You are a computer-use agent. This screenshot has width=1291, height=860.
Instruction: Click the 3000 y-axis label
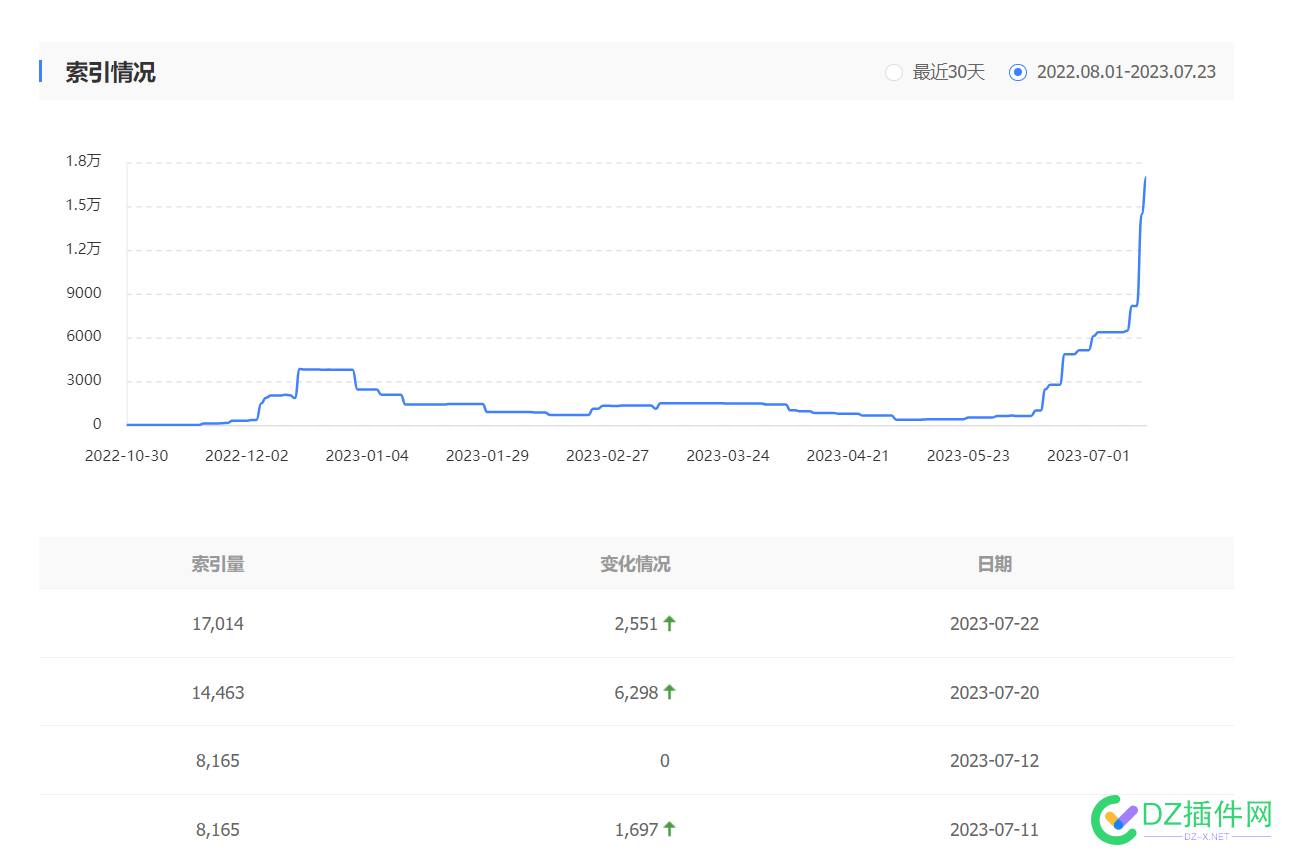click(84, 380)
